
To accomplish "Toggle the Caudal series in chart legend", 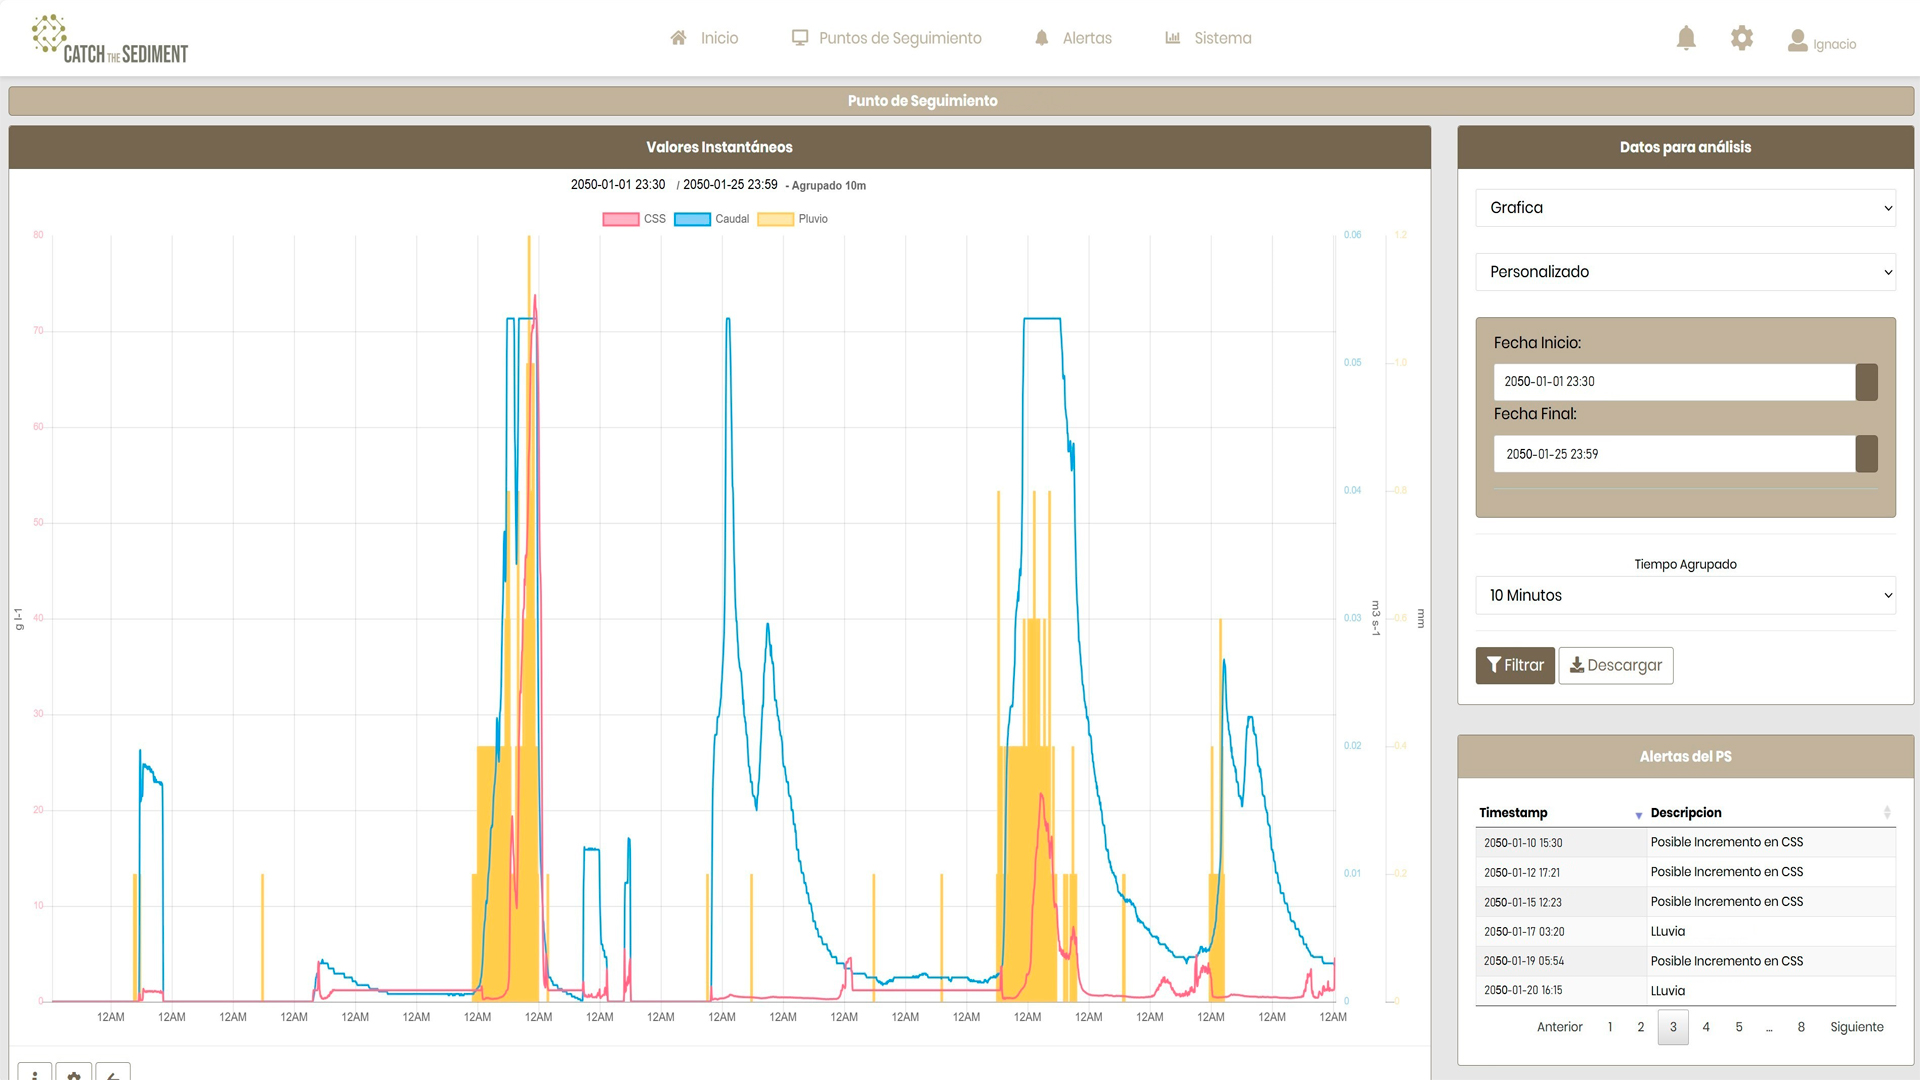I will pyautogui.click(x=712, y=219).
